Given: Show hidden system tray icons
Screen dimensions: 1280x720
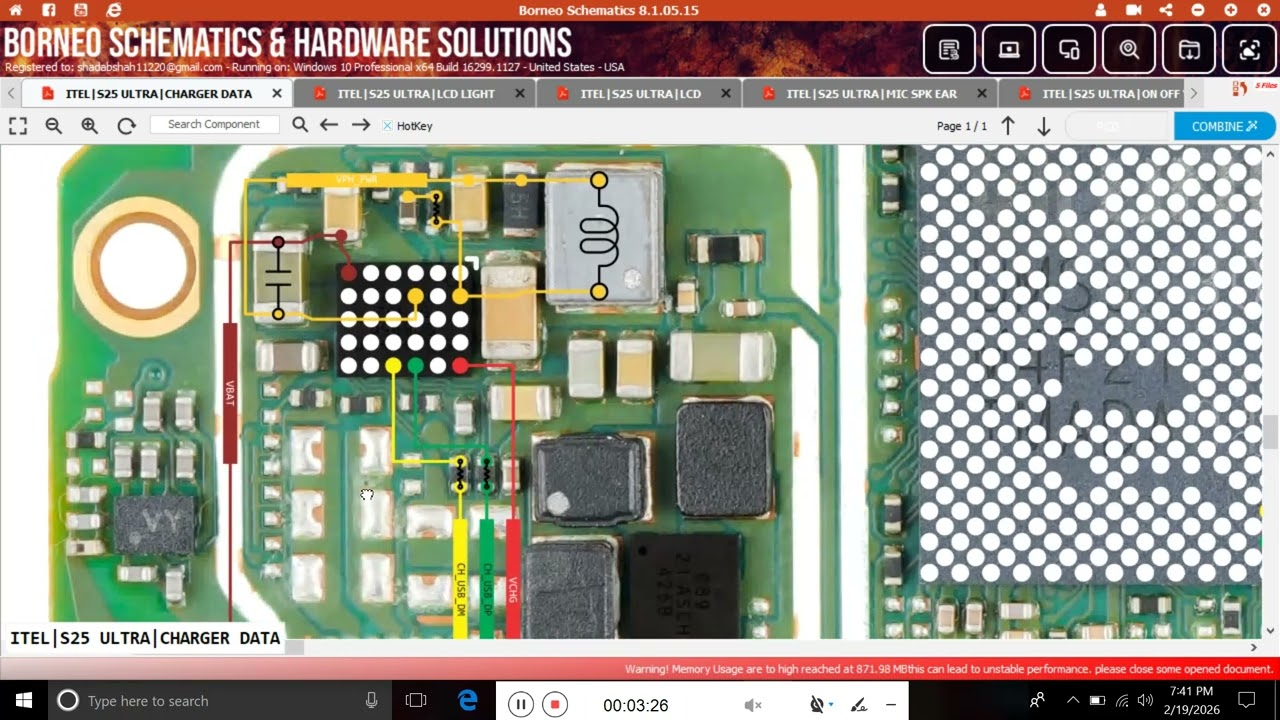Looking at the screenshot, I should pyautogui.click(x=1073, y=700).
